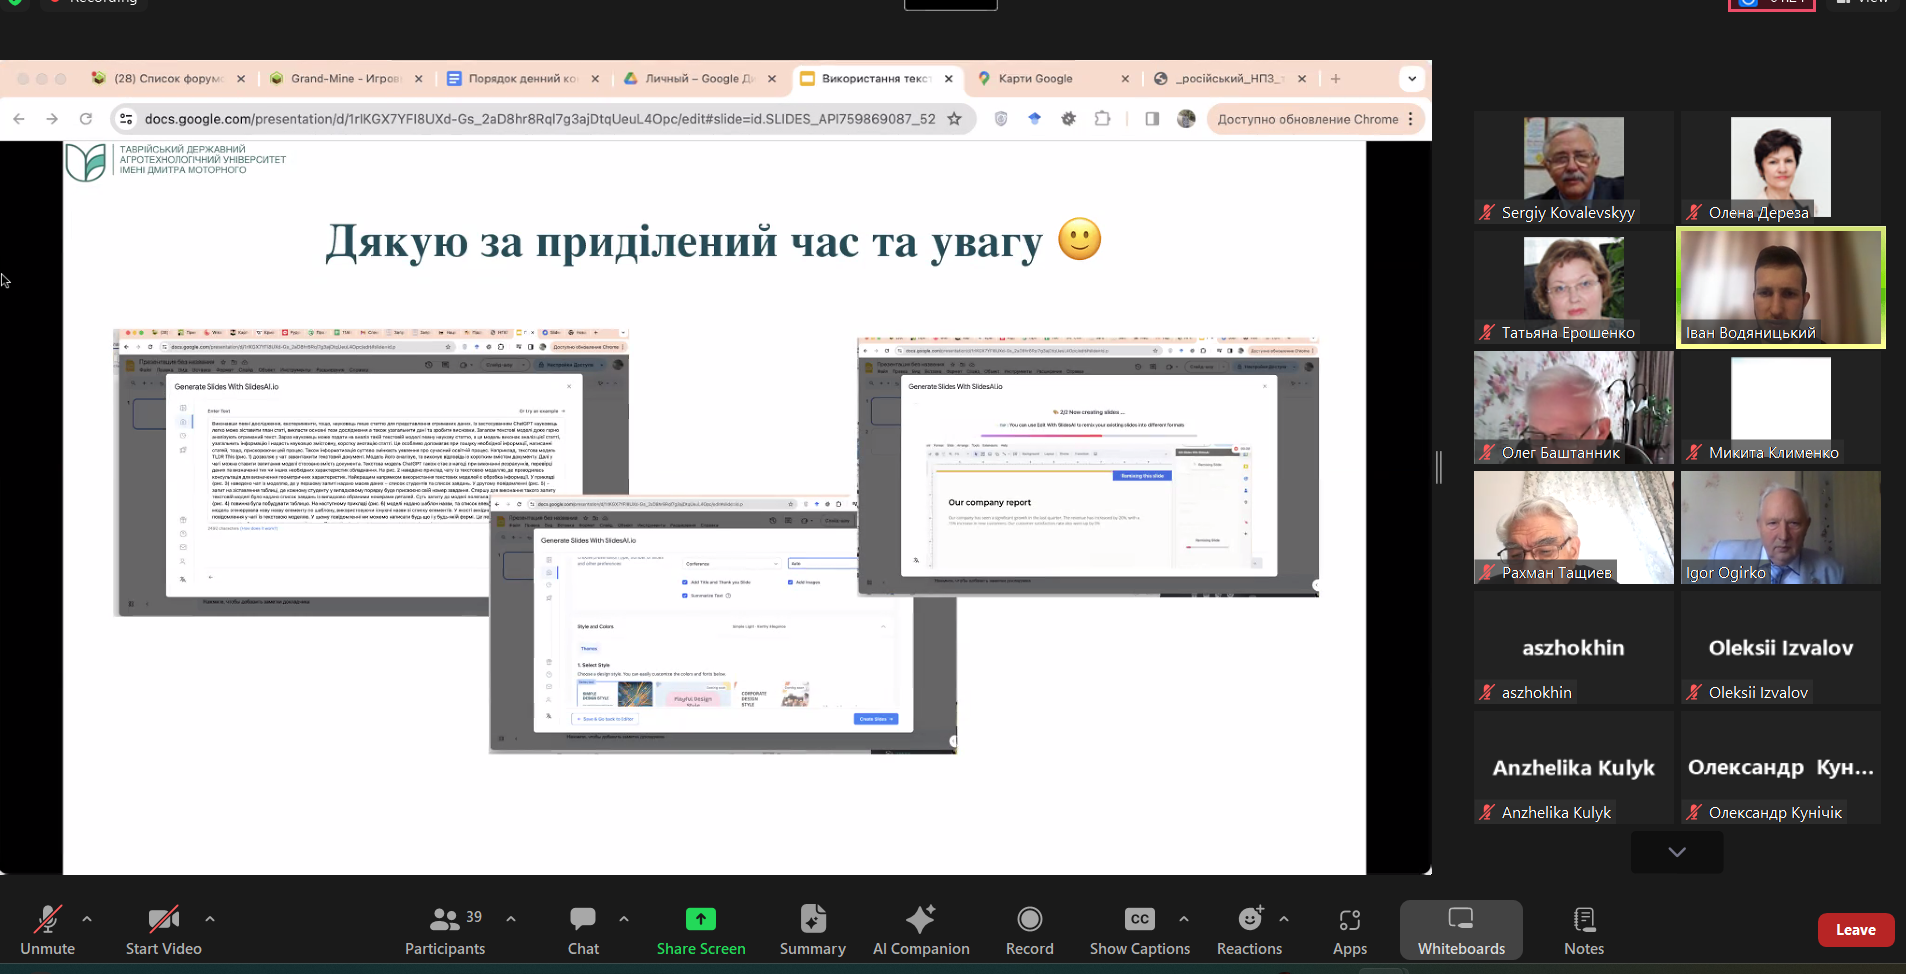Screen dimensions: 1906x974
Task: Expand audio options arrow next to Unmute
Action: click(87, 918)
